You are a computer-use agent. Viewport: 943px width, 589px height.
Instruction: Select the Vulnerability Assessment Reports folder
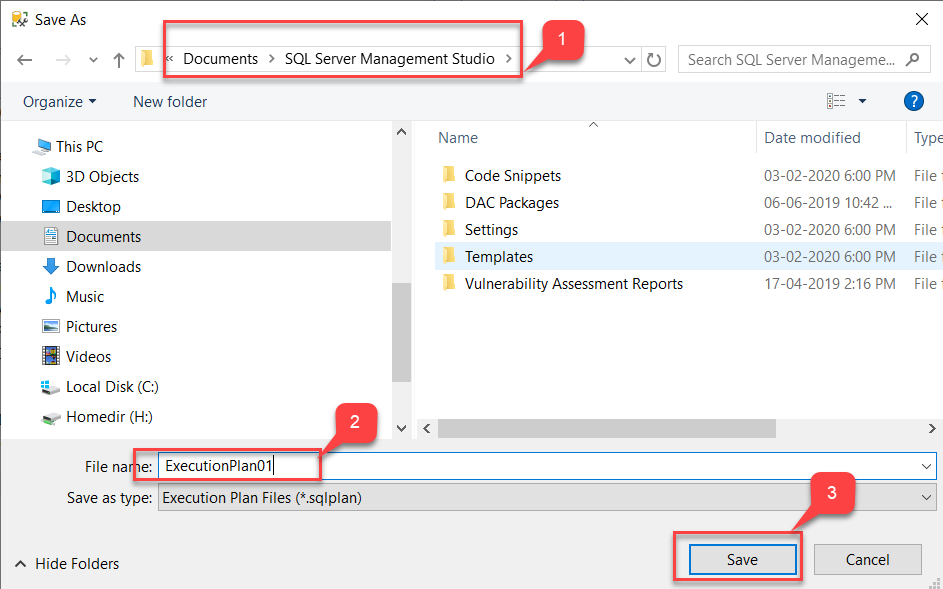(x=573, y=284)
